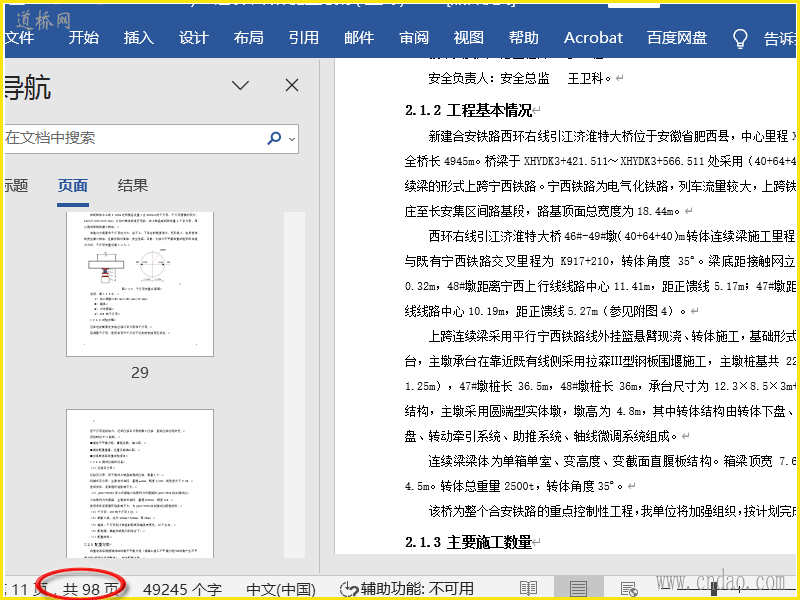
Task: Click heading 2.1.3 主要施工数量
Action: click(x=468, y=542)
